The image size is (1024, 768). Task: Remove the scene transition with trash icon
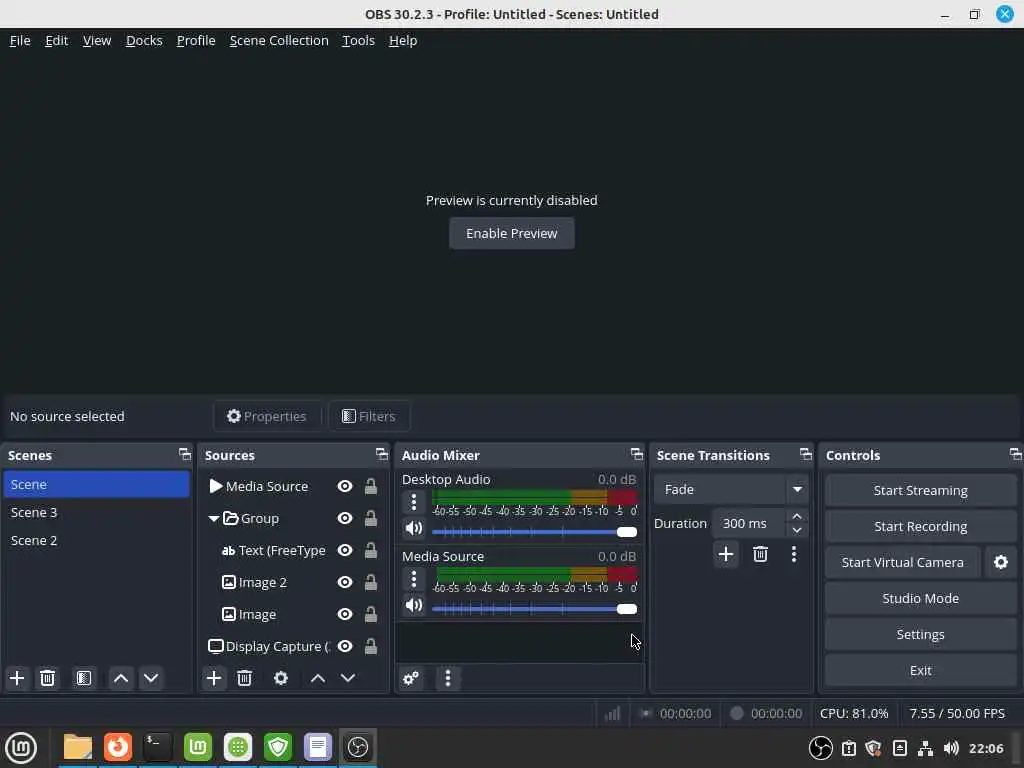760,554
